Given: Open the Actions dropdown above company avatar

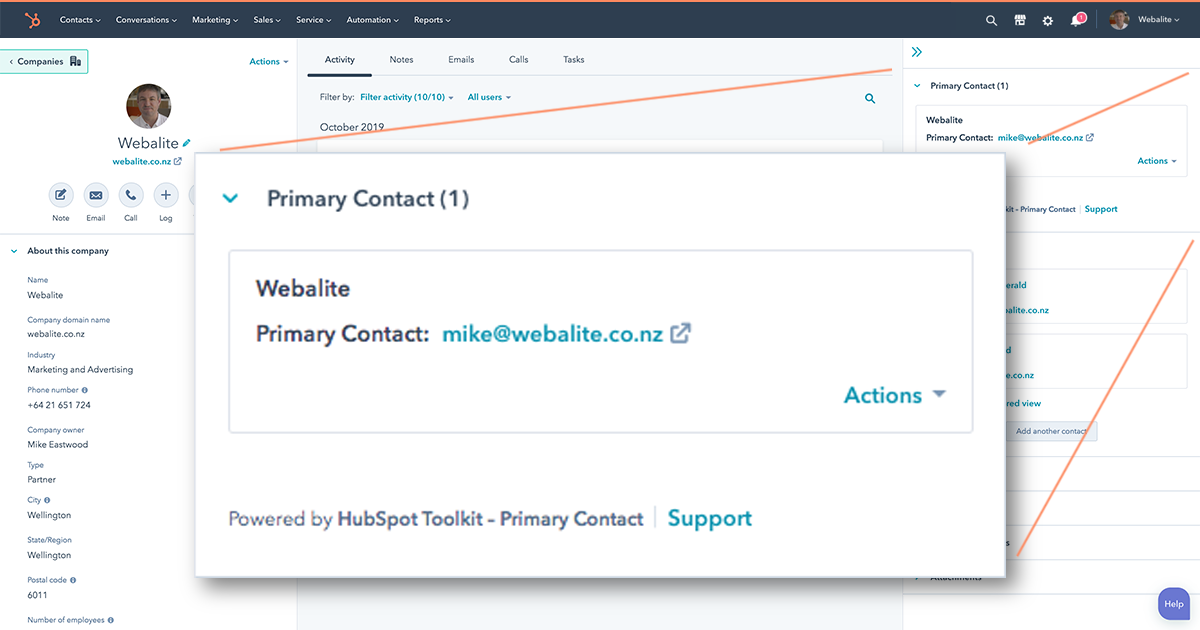Looking at the screenshot, I should 269,62.
